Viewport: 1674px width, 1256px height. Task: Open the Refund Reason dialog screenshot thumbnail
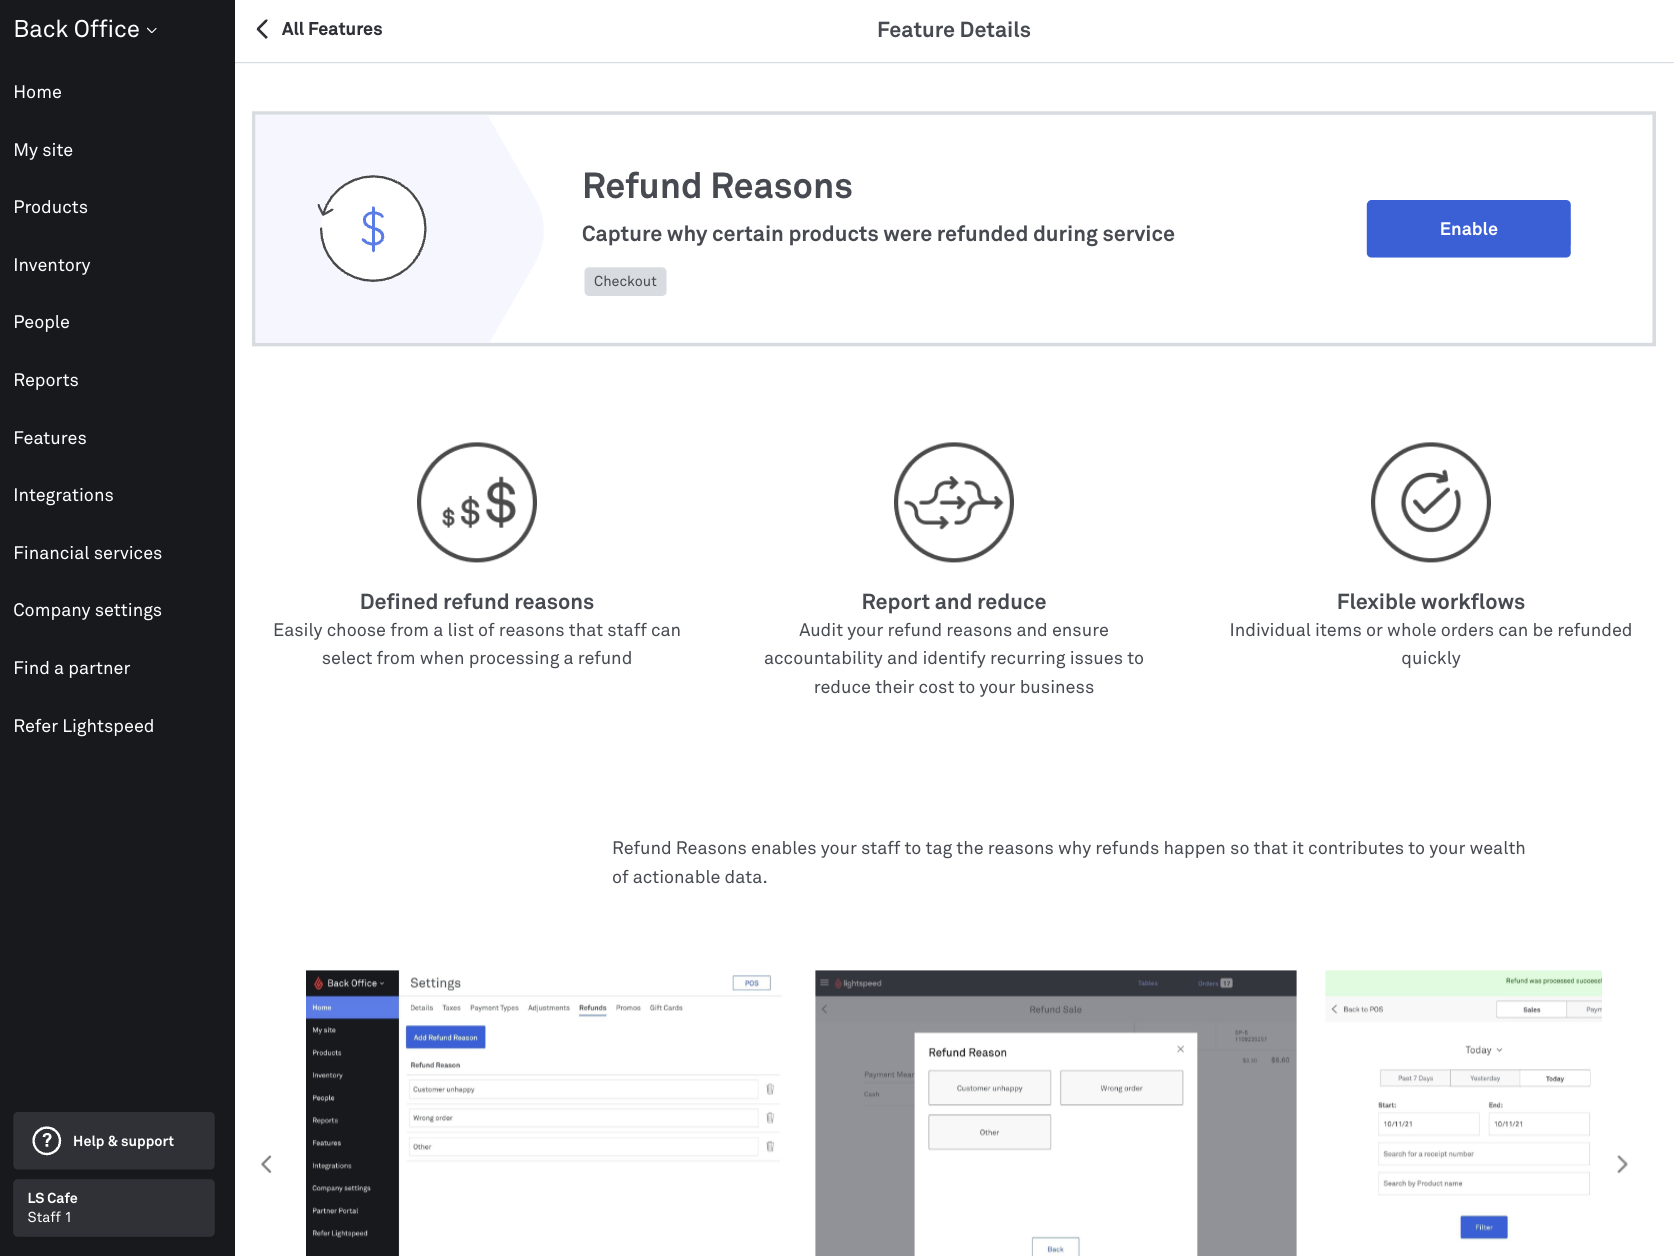point(1056,1113)
